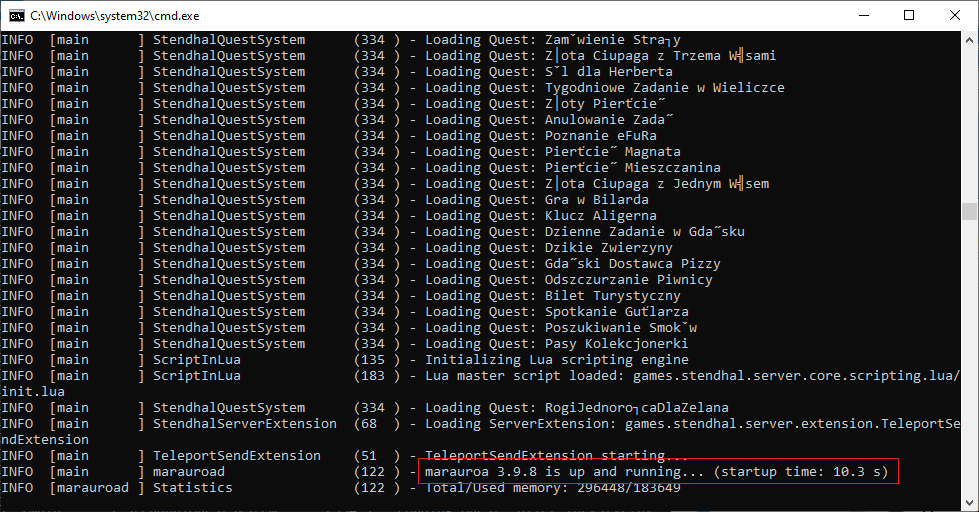979x512 pixels.
Task: Click the 'marauroa 3.9.8 is up and running' message
Action: tap(656, 471)
